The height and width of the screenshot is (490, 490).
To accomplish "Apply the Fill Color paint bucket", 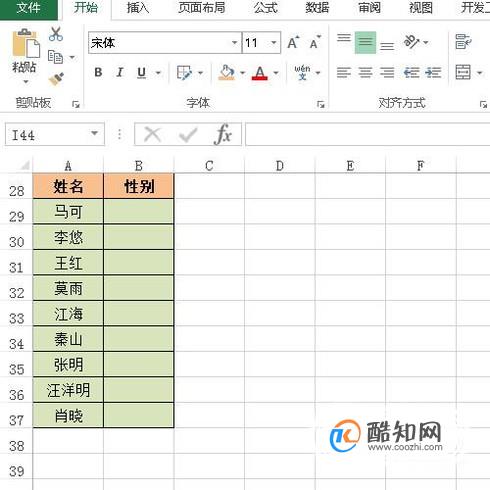I will (226, 72).
